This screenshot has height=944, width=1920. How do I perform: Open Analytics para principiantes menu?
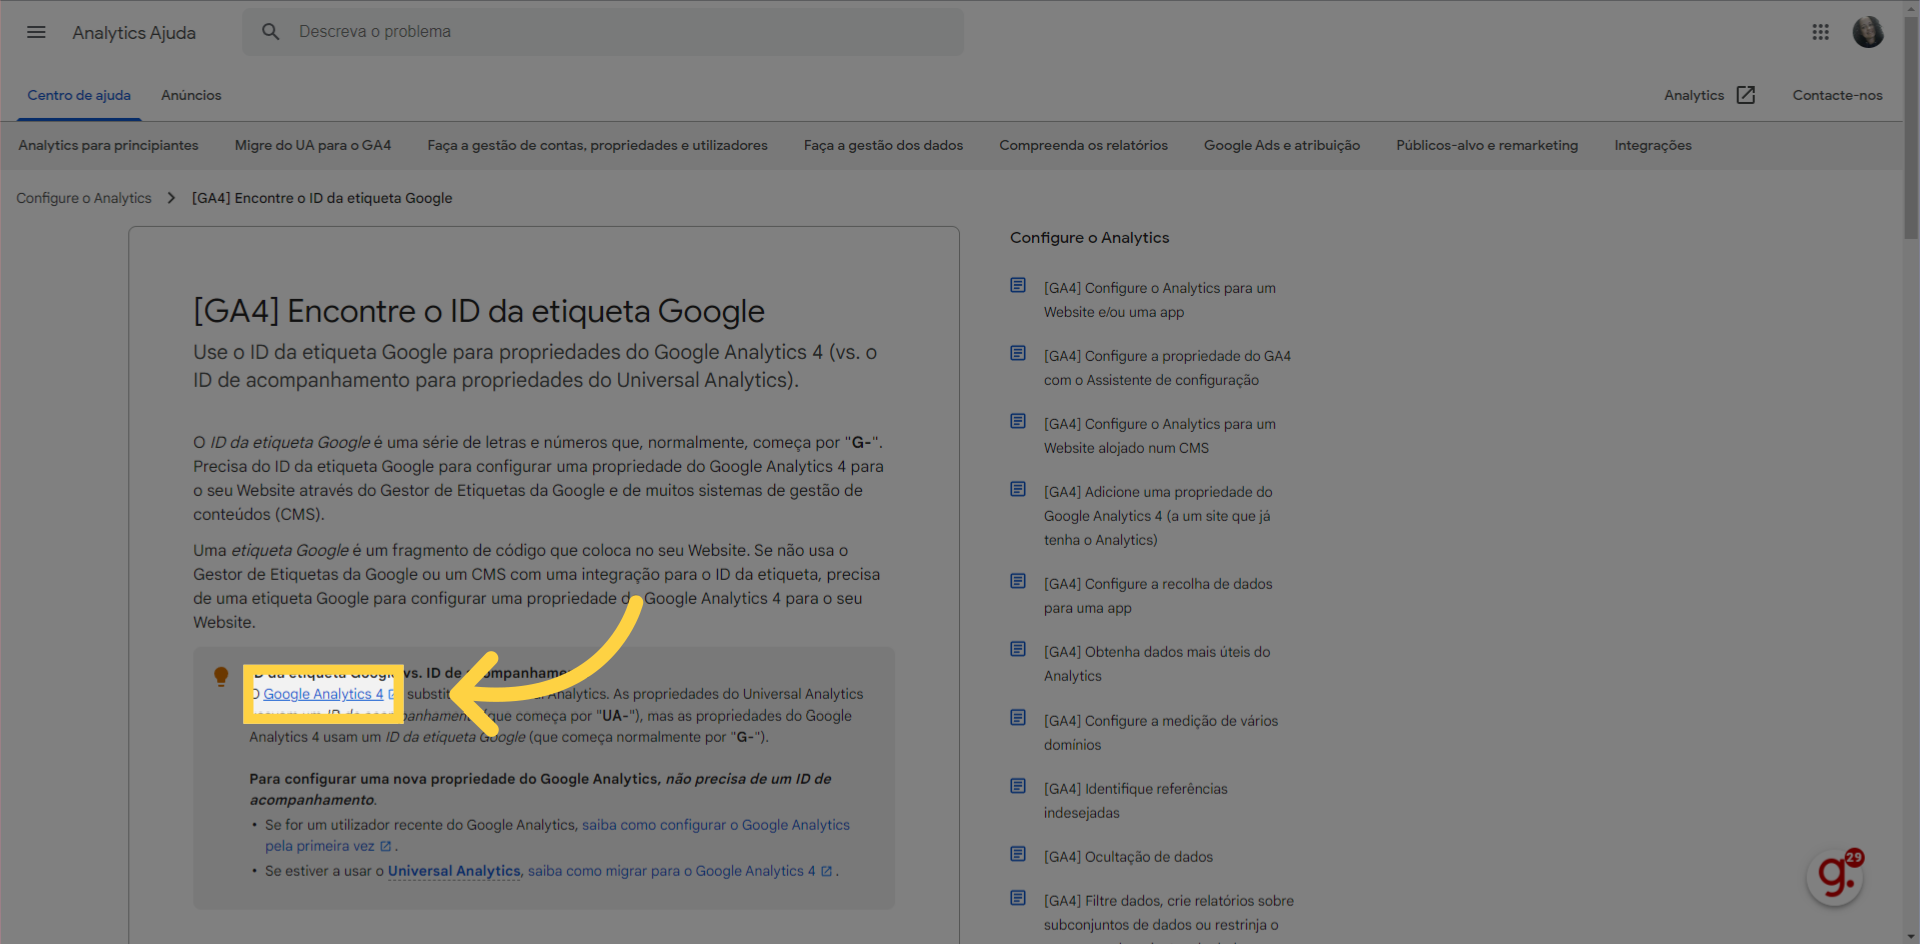[108, 145]
